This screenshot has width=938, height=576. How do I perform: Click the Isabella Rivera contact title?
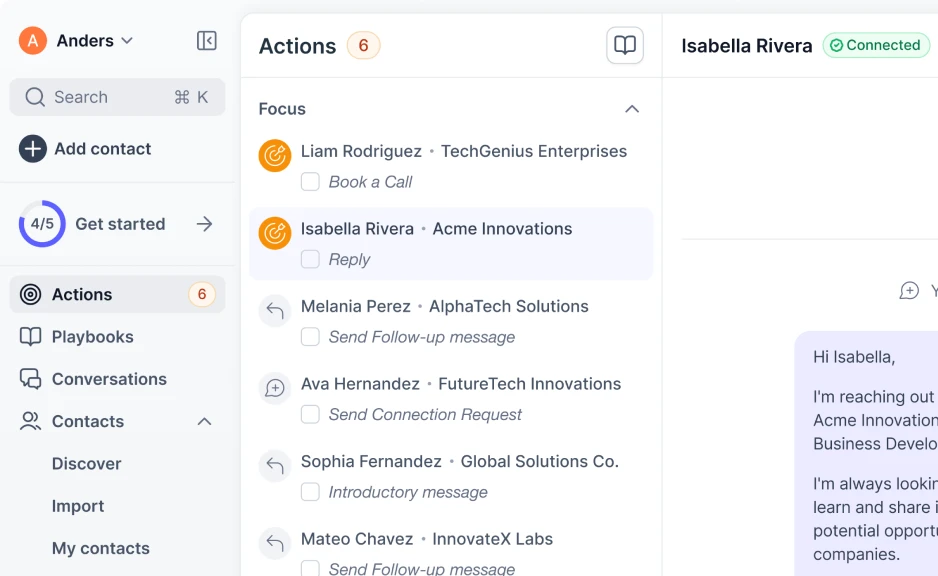[747, 45]
